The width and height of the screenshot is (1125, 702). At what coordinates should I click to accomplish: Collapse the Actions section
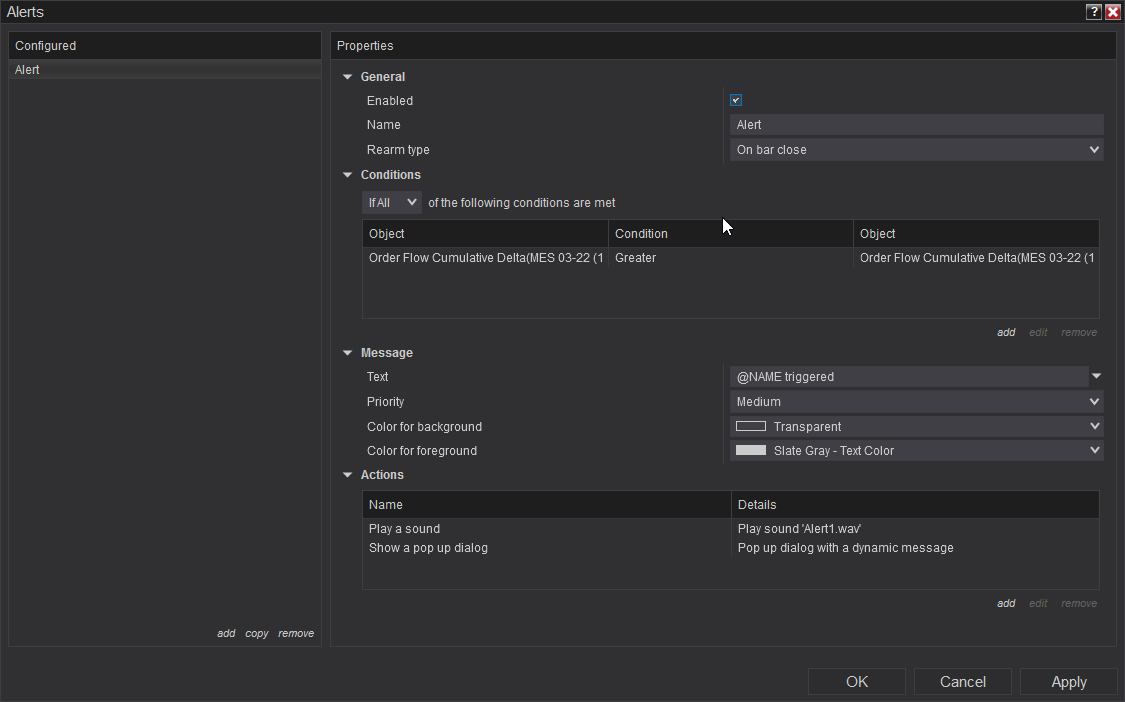point(348,475)
